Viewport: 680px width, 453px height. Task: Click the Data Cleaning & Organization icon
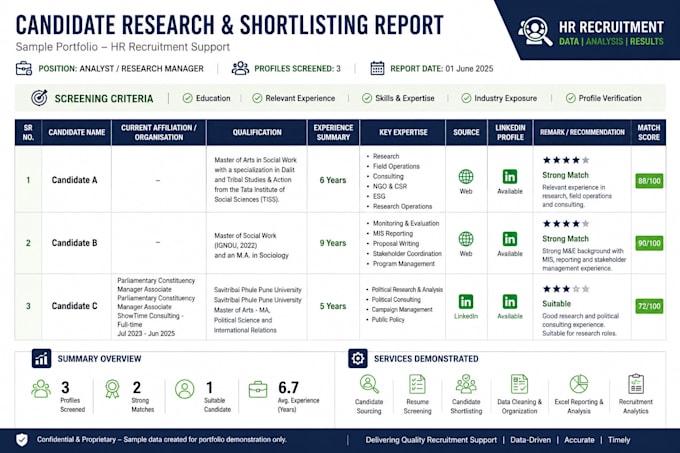click(x=519, y=384)
